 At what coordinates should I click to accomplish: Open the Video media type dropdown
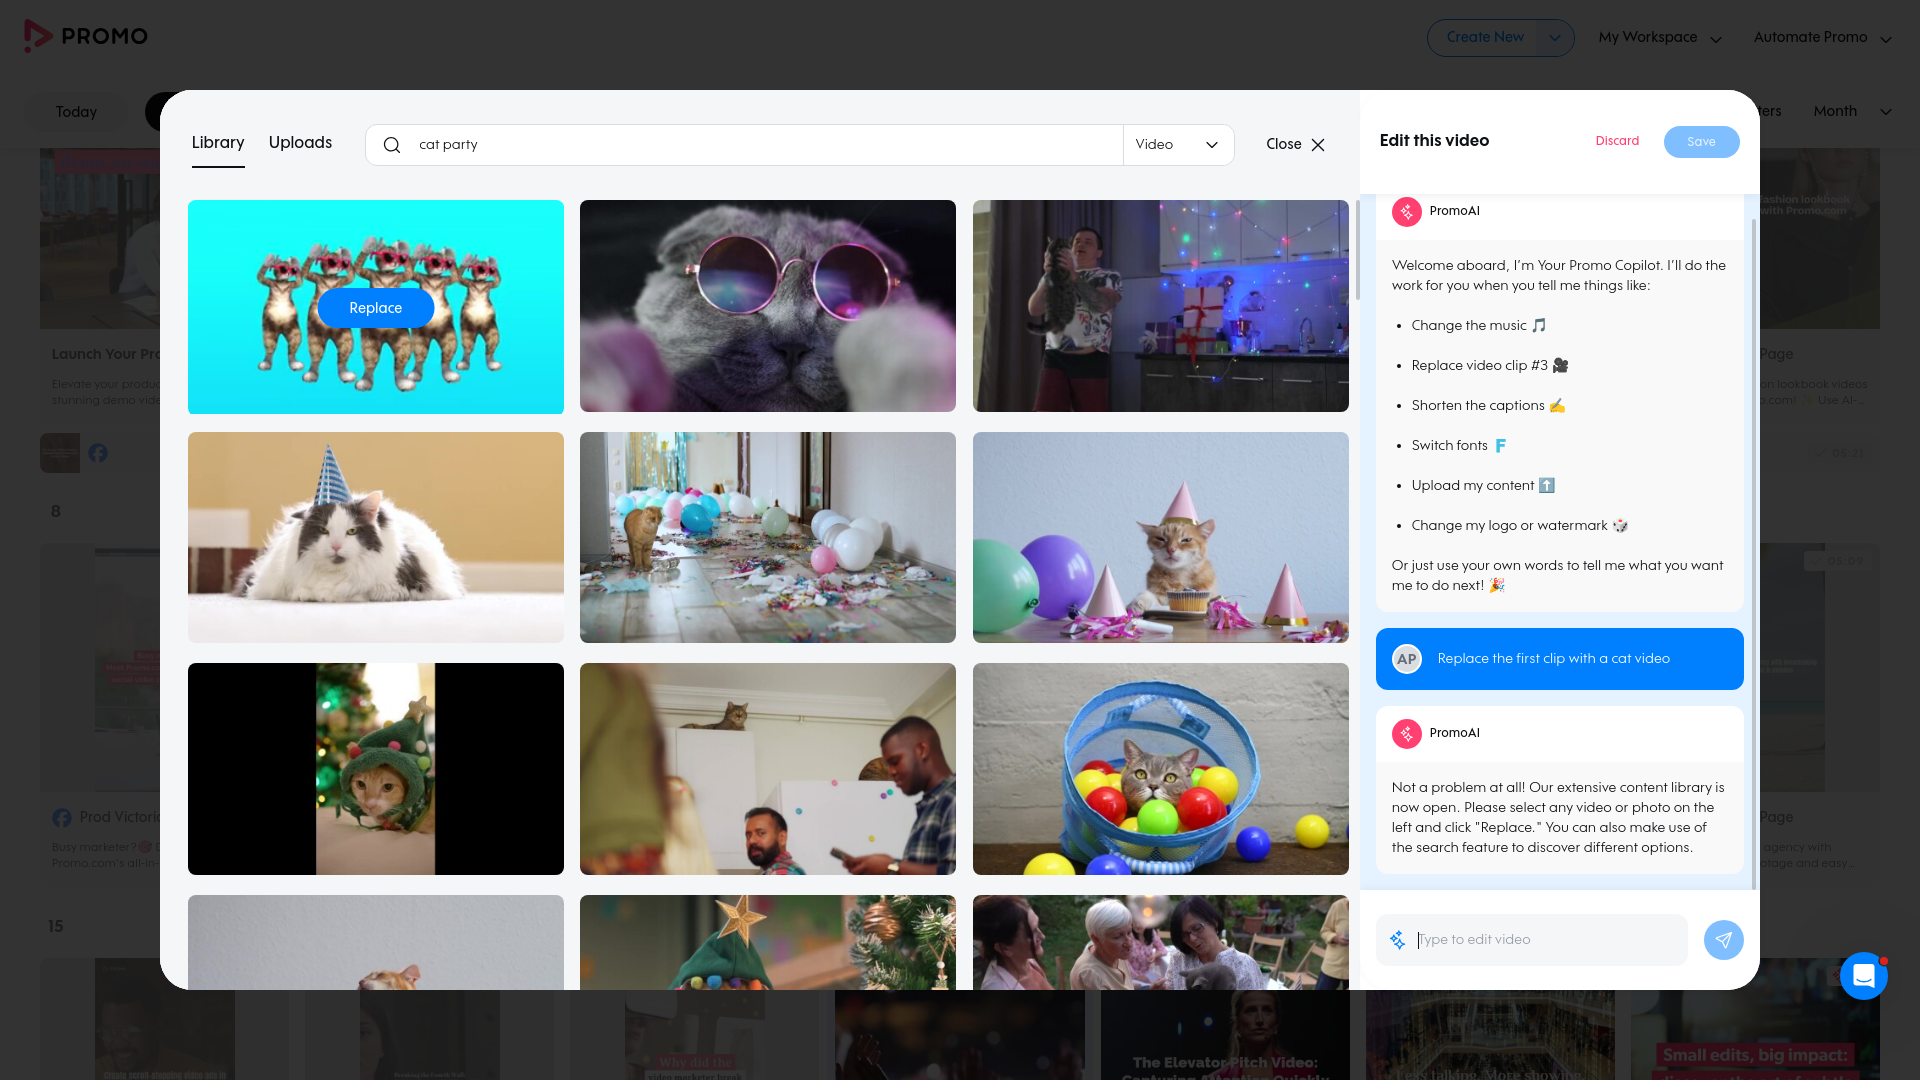pyautogui.click(x=1178, y=145)
